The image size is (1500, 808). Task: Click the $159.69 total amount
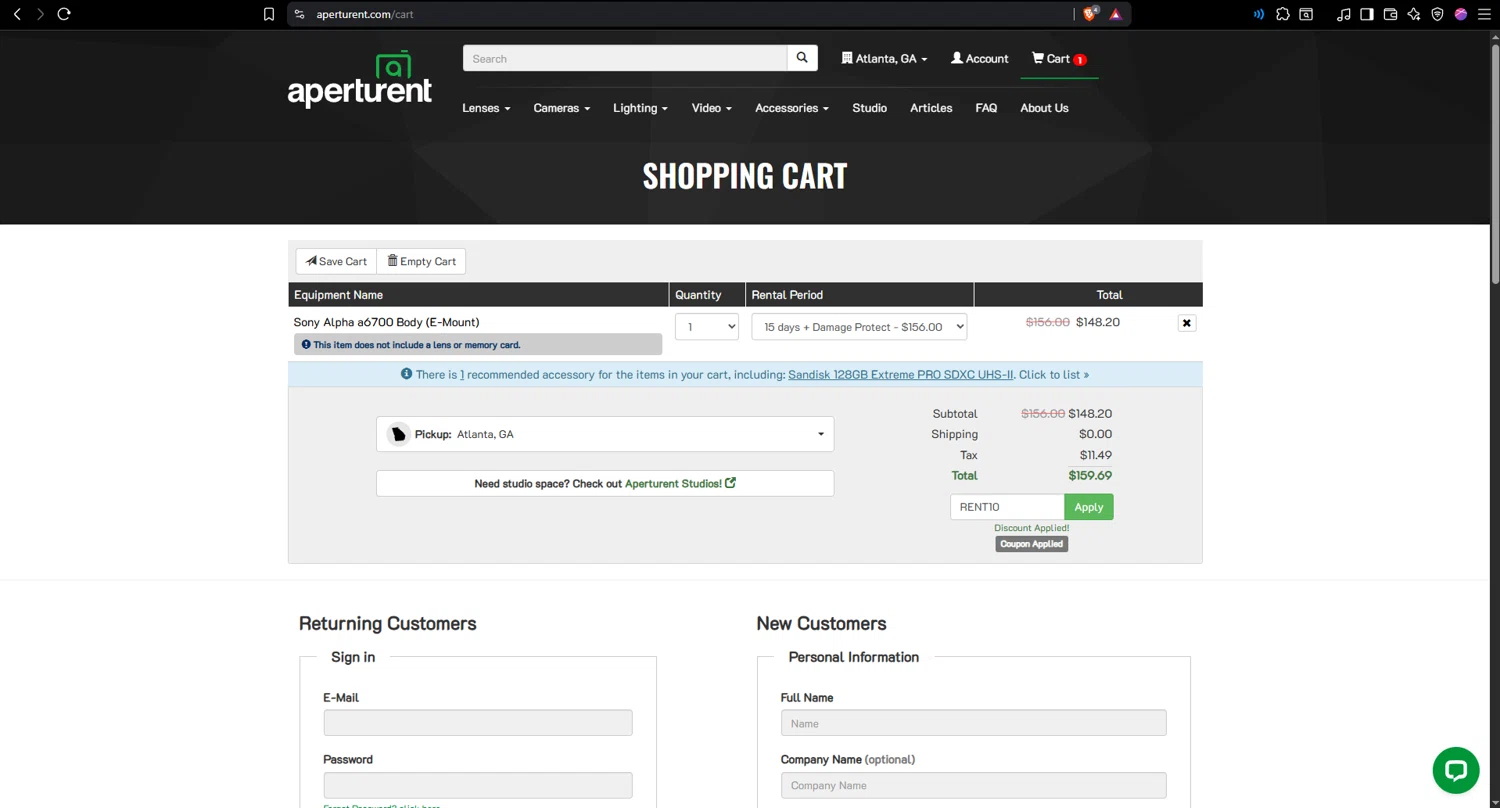[x=1090, y=476]
